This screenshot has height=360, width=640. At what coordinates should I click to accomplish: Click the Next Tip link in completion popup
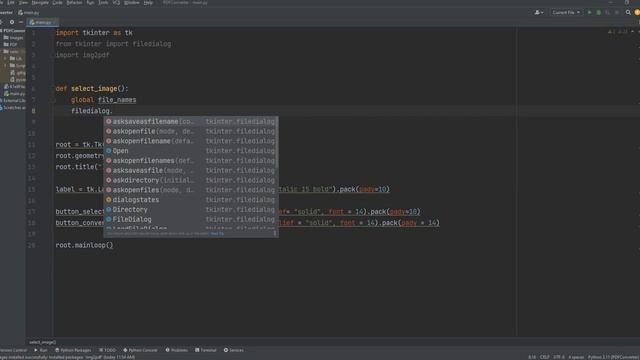tap(217, 234)
